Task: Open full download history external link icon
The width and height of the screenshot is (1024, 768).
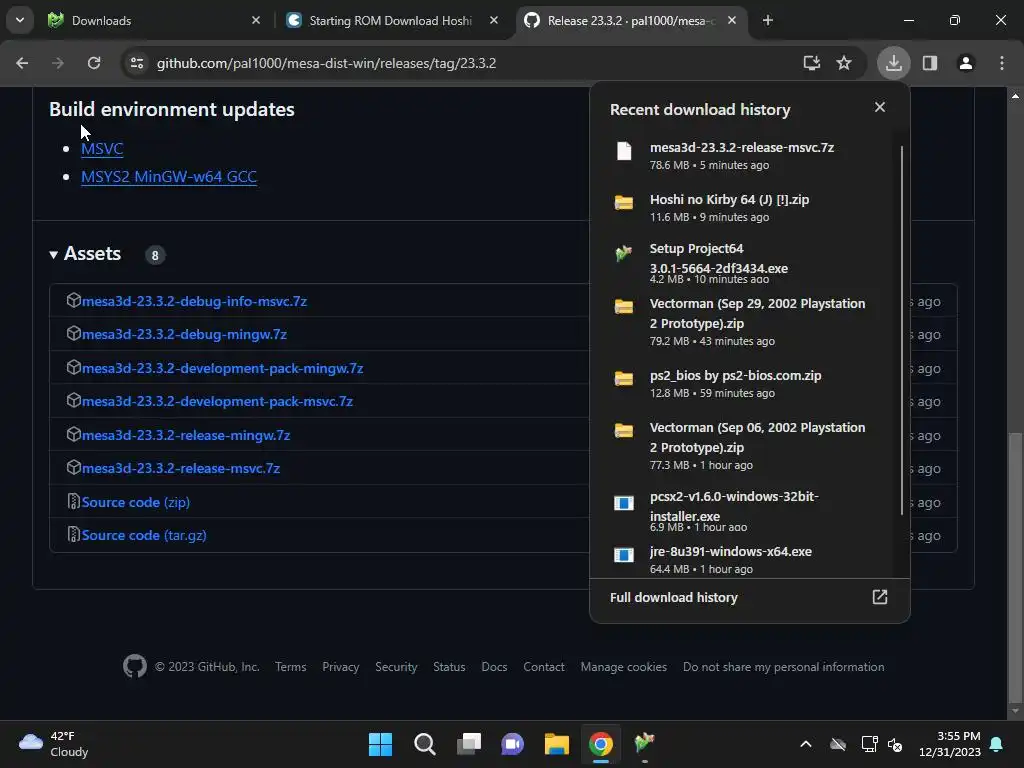Action: pyautogui.click(x=880, y=597)
